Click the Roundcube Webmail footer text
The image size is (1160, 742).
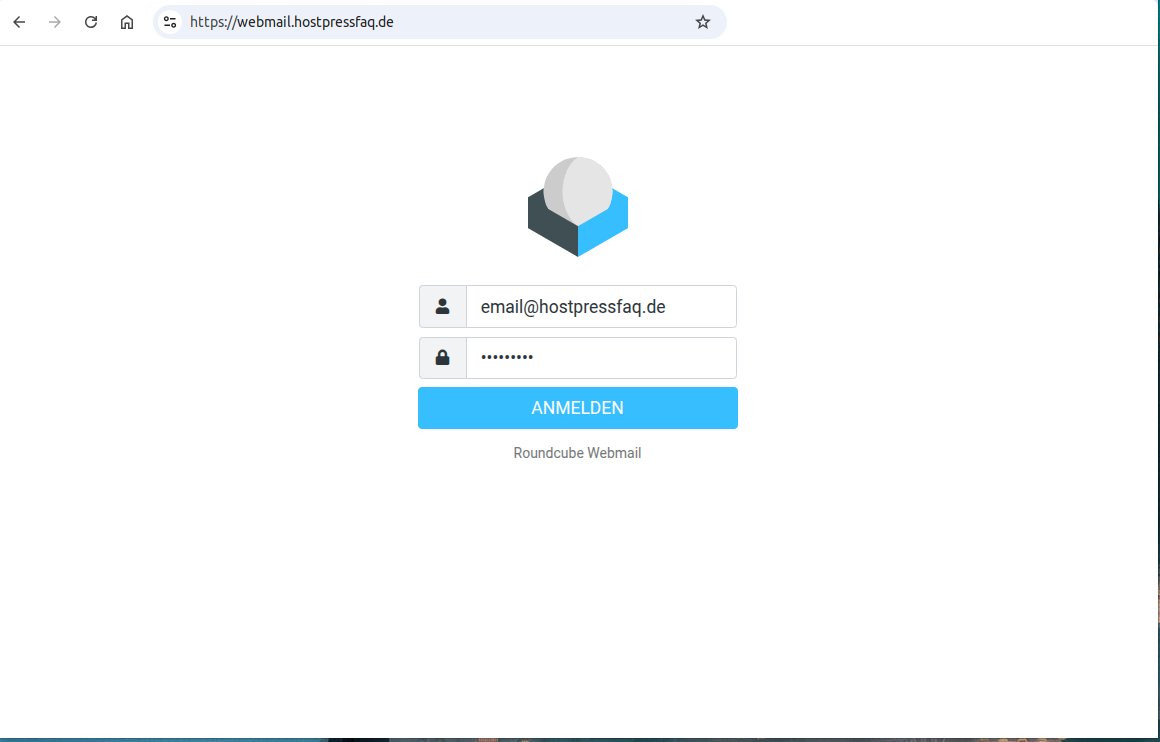(x=577, y=453)
